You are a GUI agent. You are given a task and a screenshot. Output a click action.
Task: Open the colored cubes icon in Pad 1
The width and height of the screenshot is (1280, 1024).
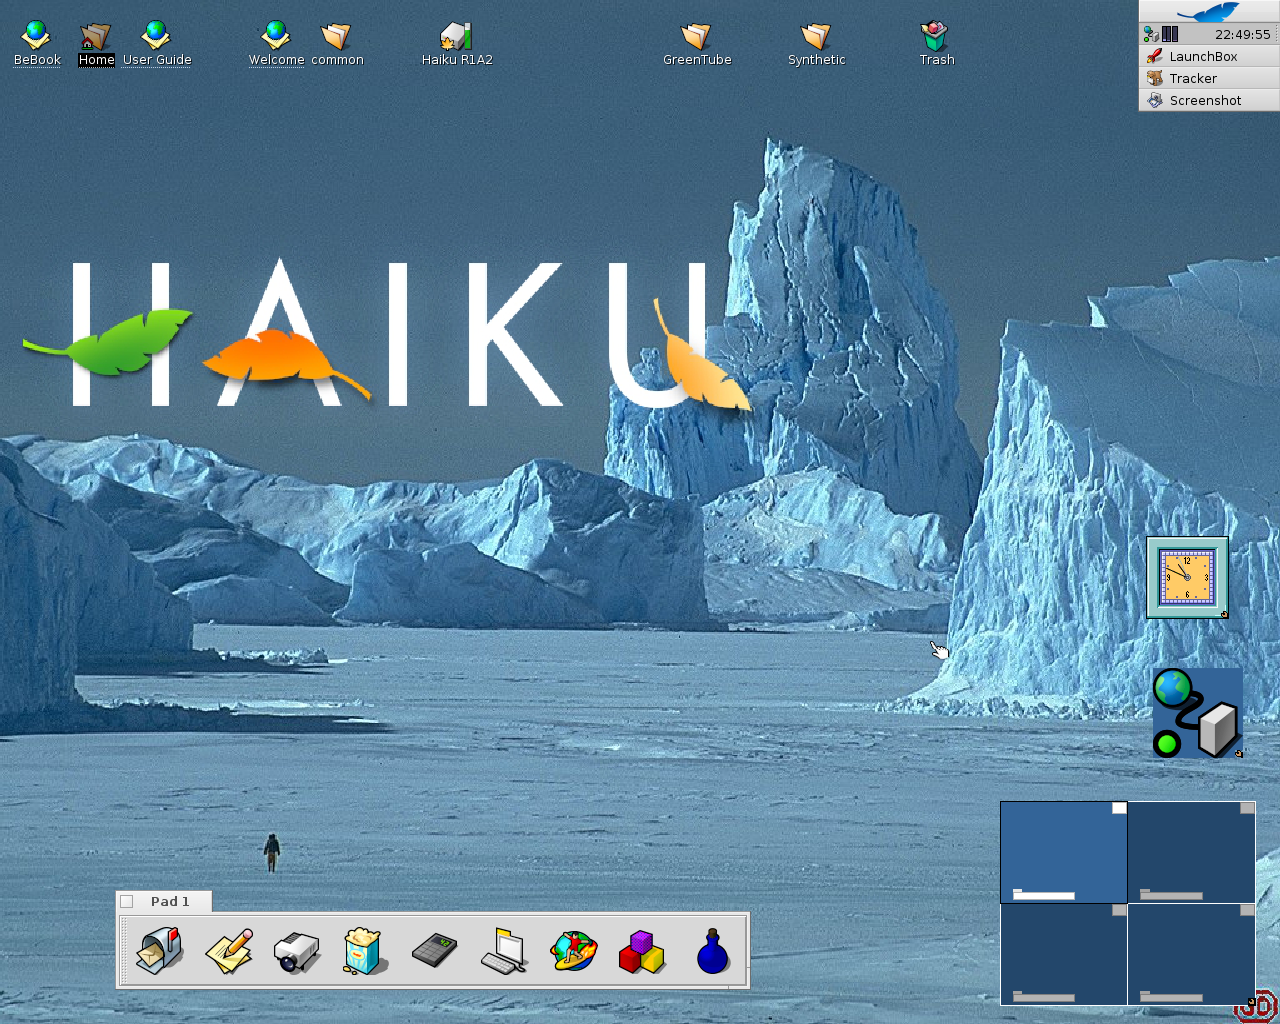(642, 951)
